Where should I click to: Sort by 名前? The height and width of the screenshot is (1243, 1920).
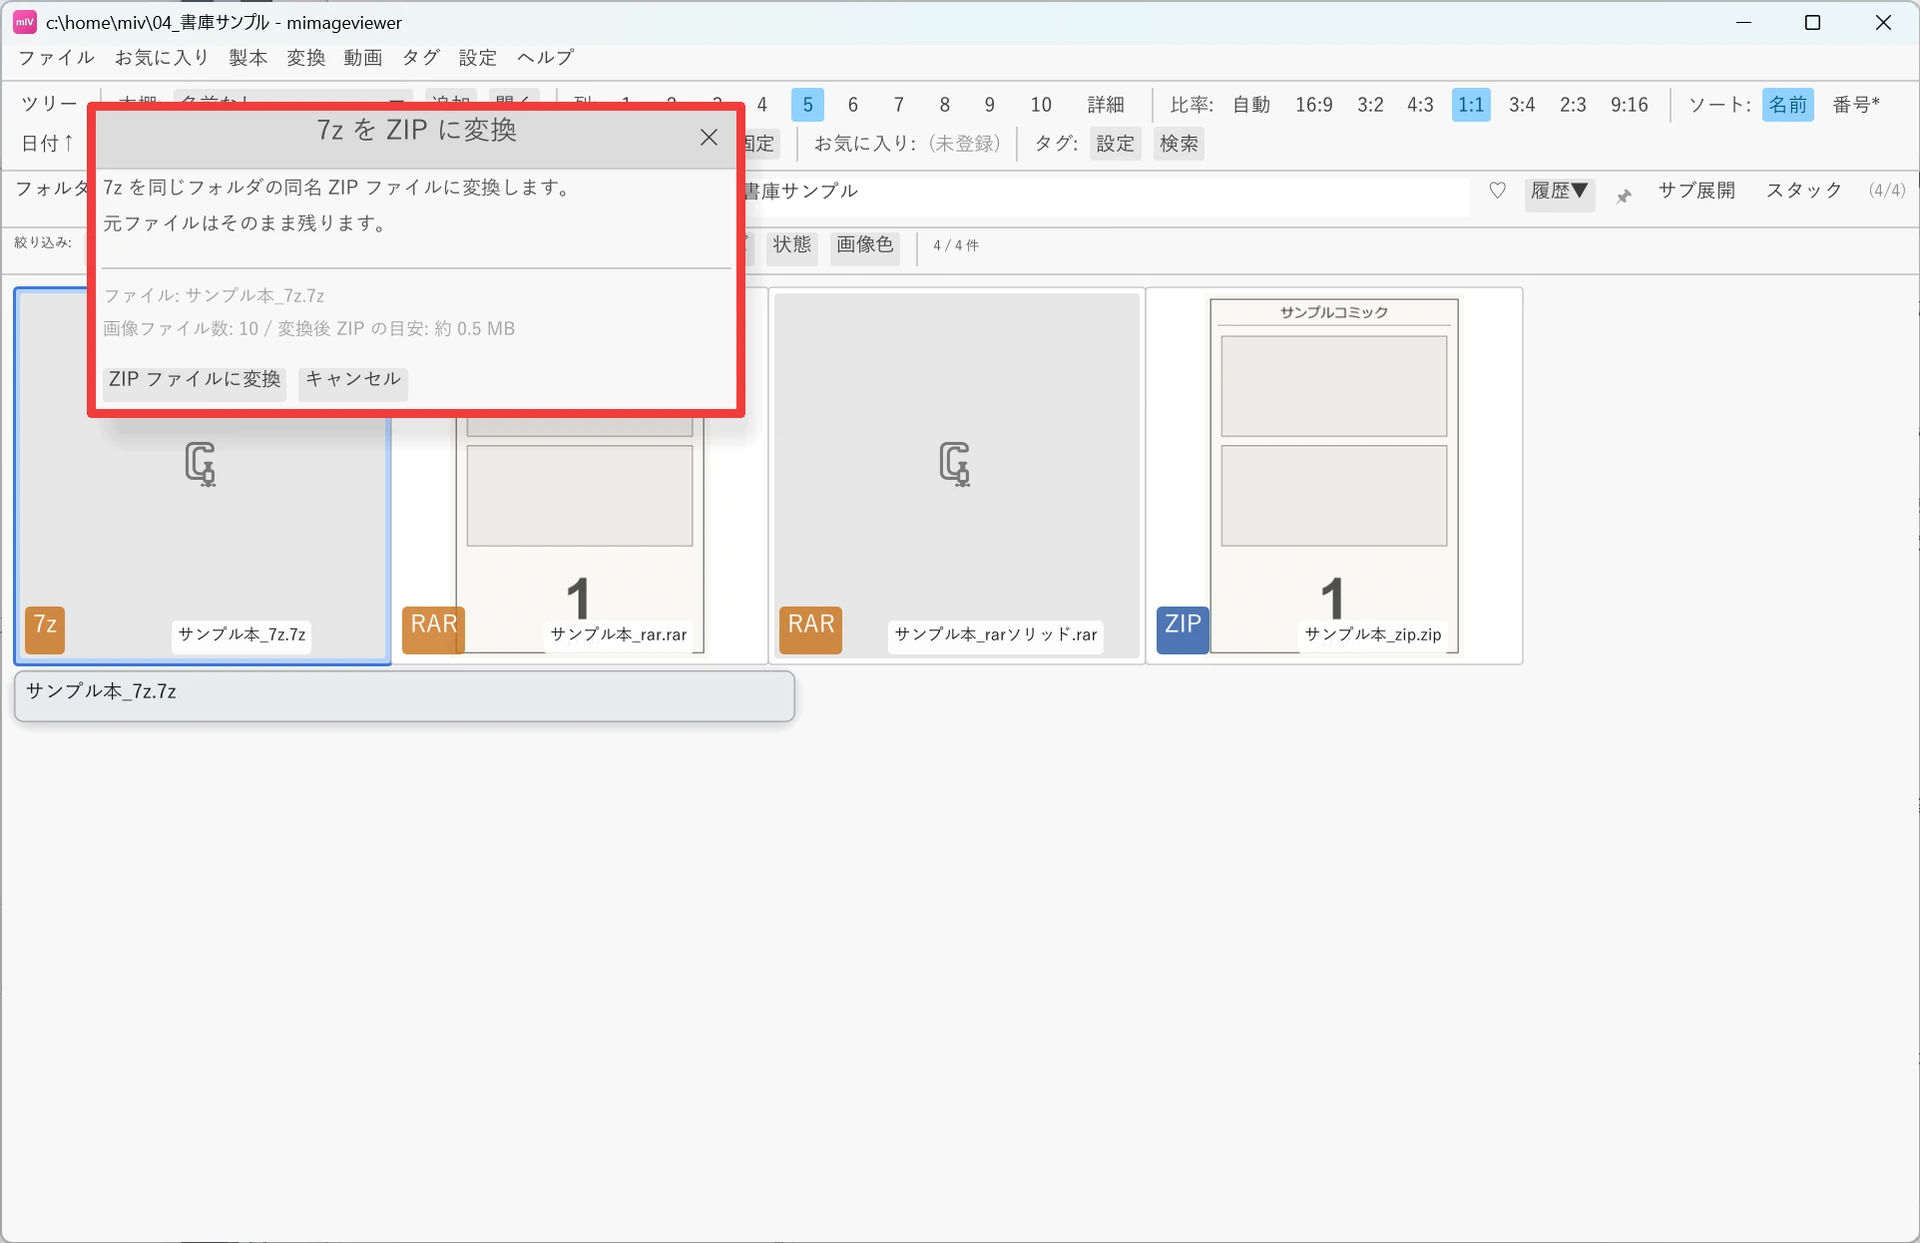pos(1788,104)
